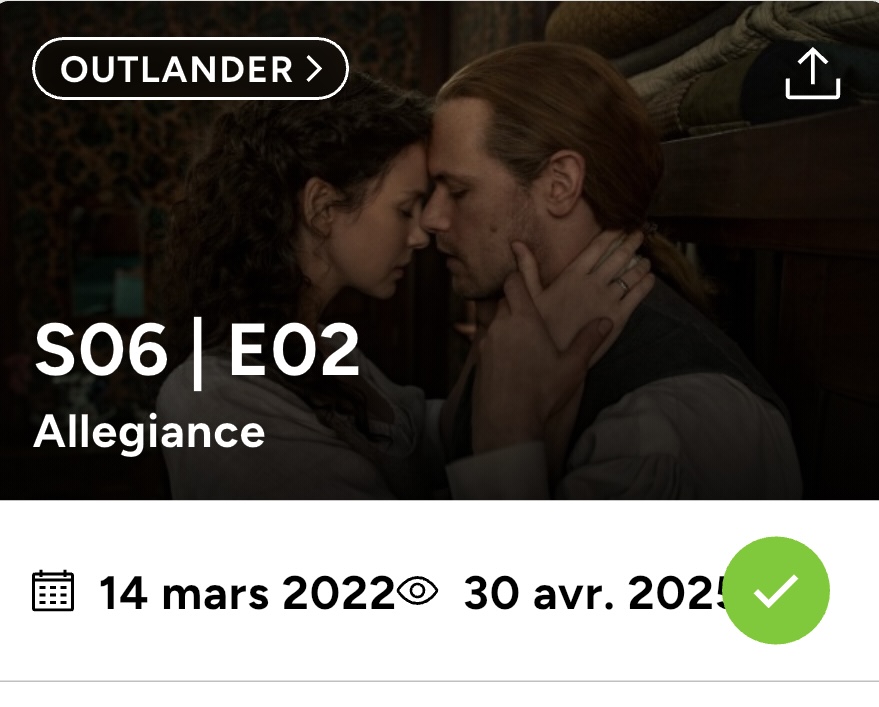Viewport: 879px width, 707px height.
Task: Tap the share icon on the episode banner
Action: click(x=812, y=73)
